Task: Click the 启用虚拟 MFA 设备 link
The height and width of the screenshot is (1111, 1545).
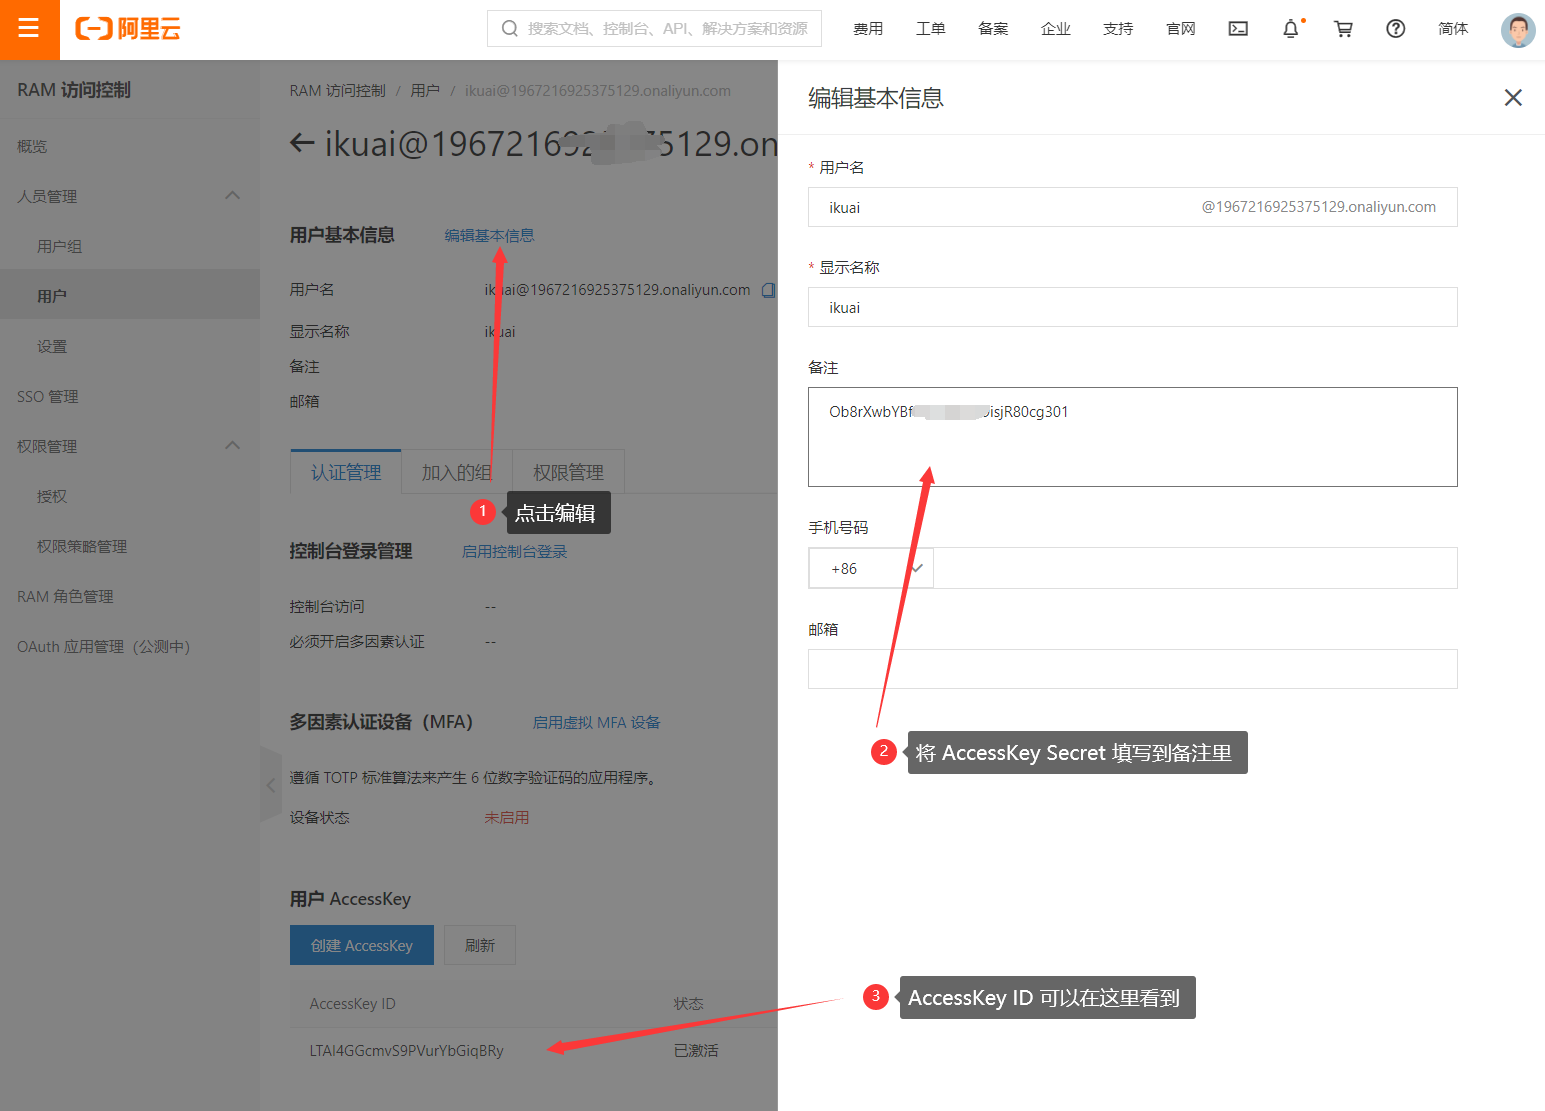Action: tap(596, 722)
